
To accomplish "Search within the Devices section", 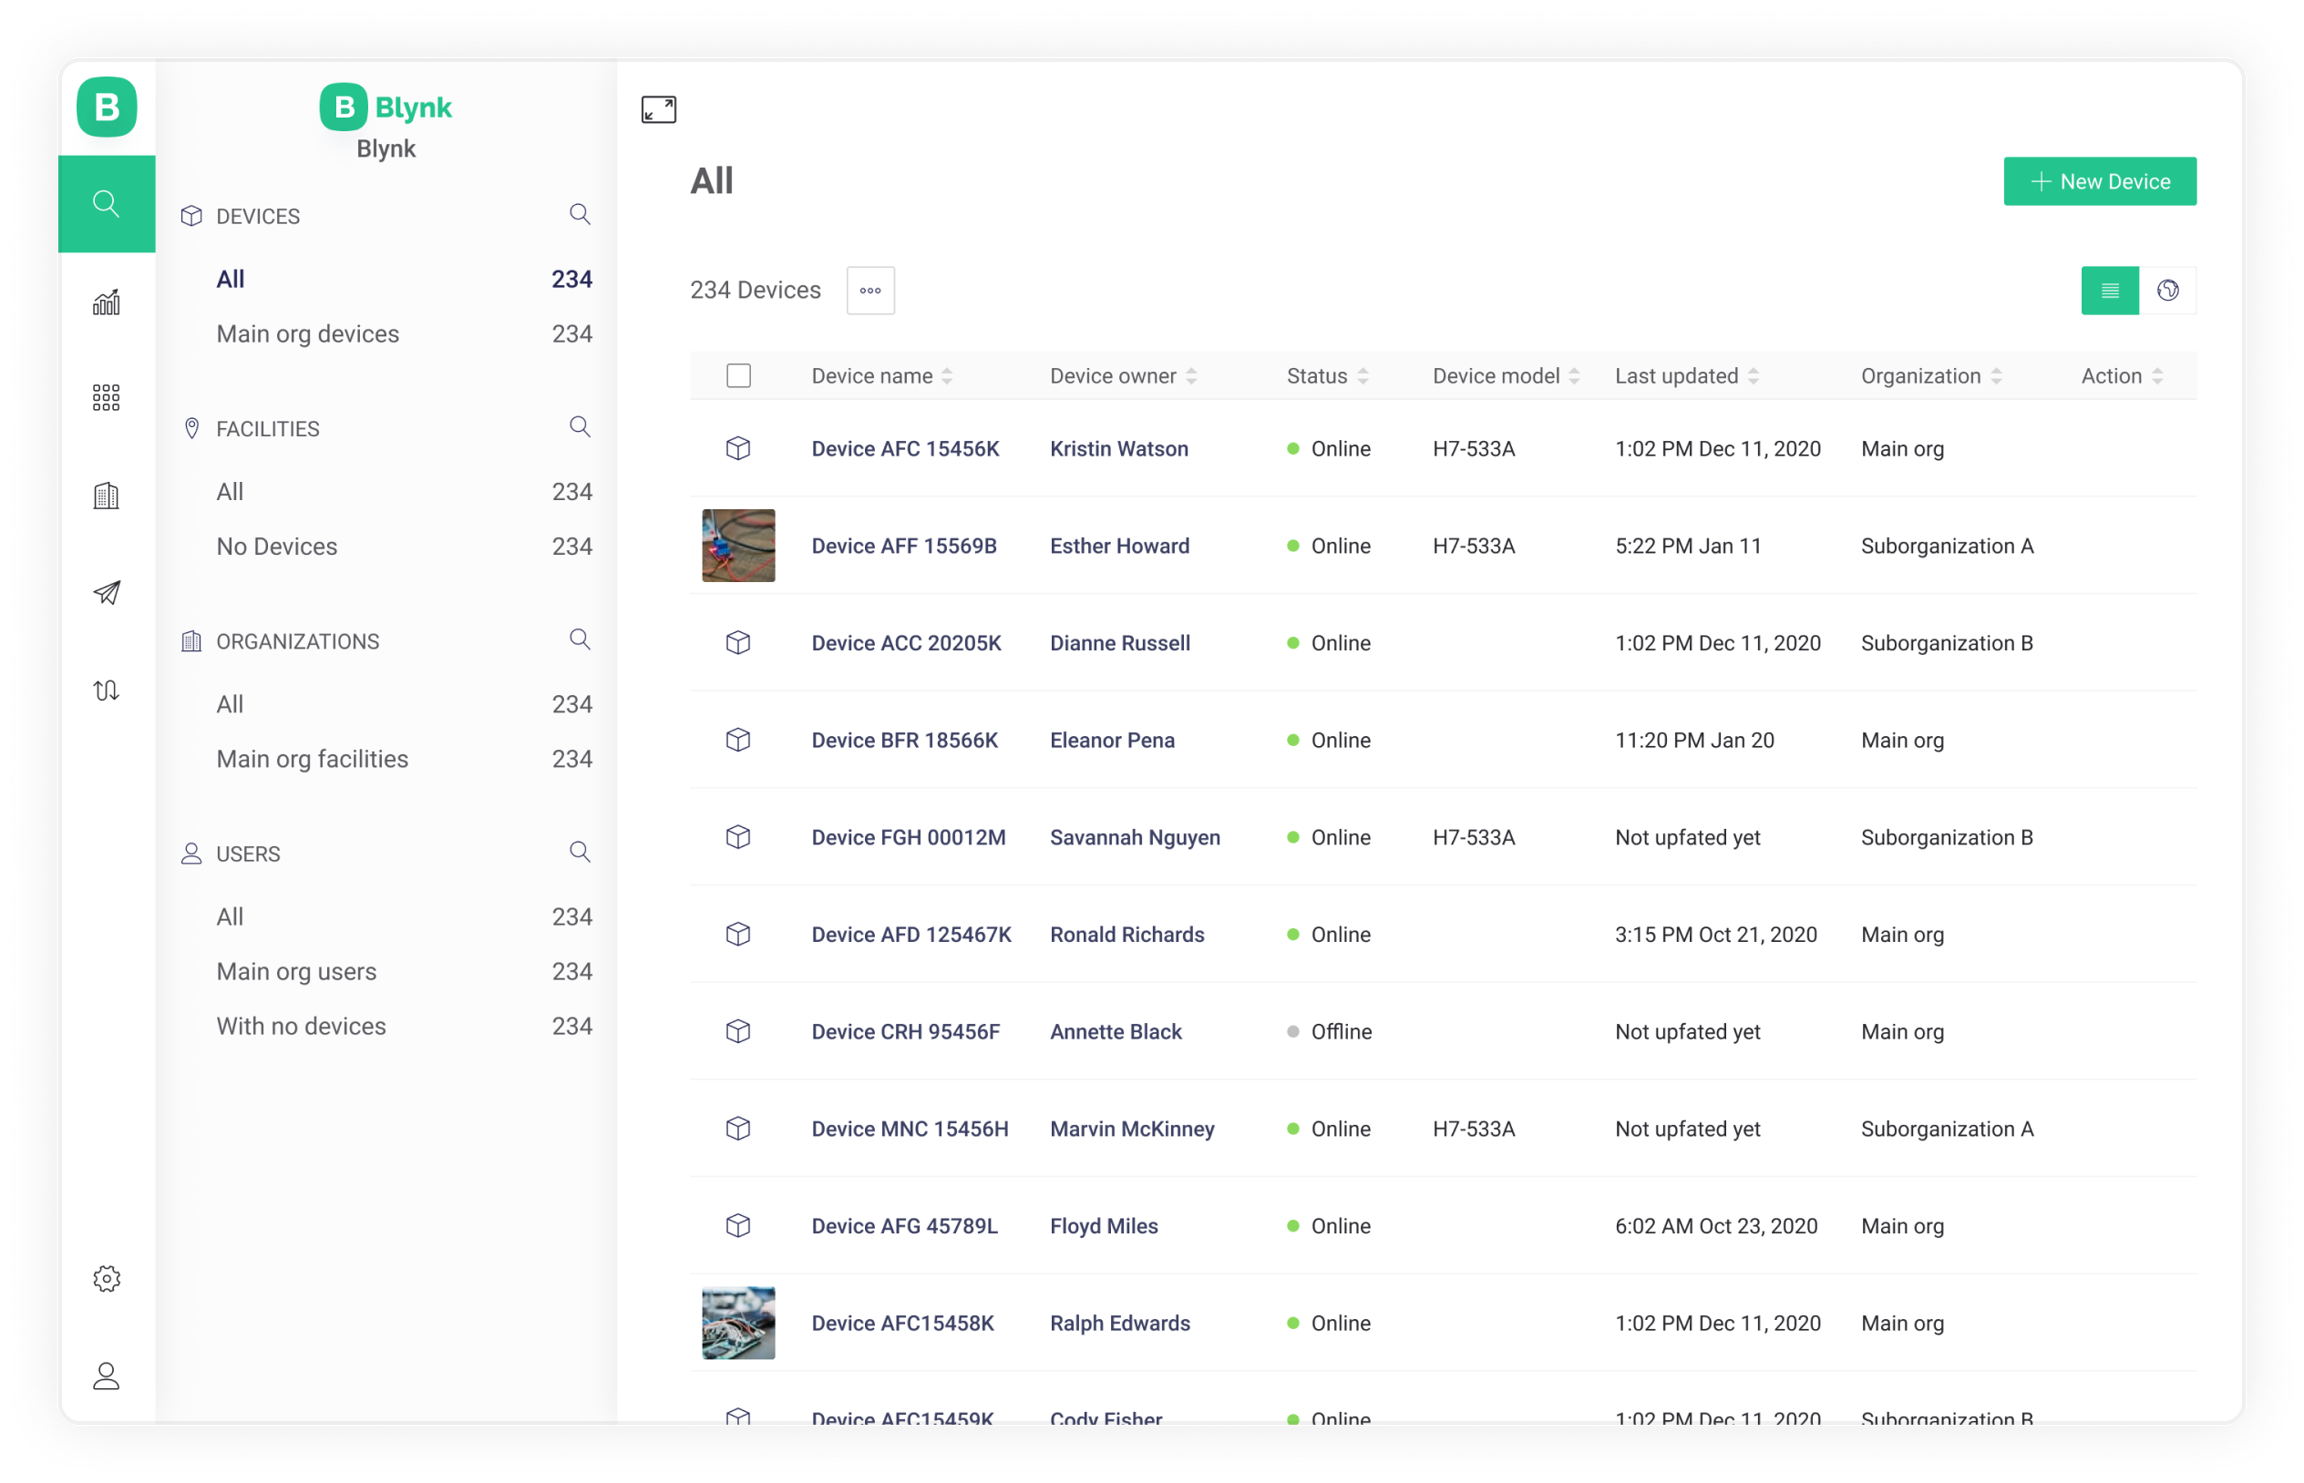I will pos(579,215).
